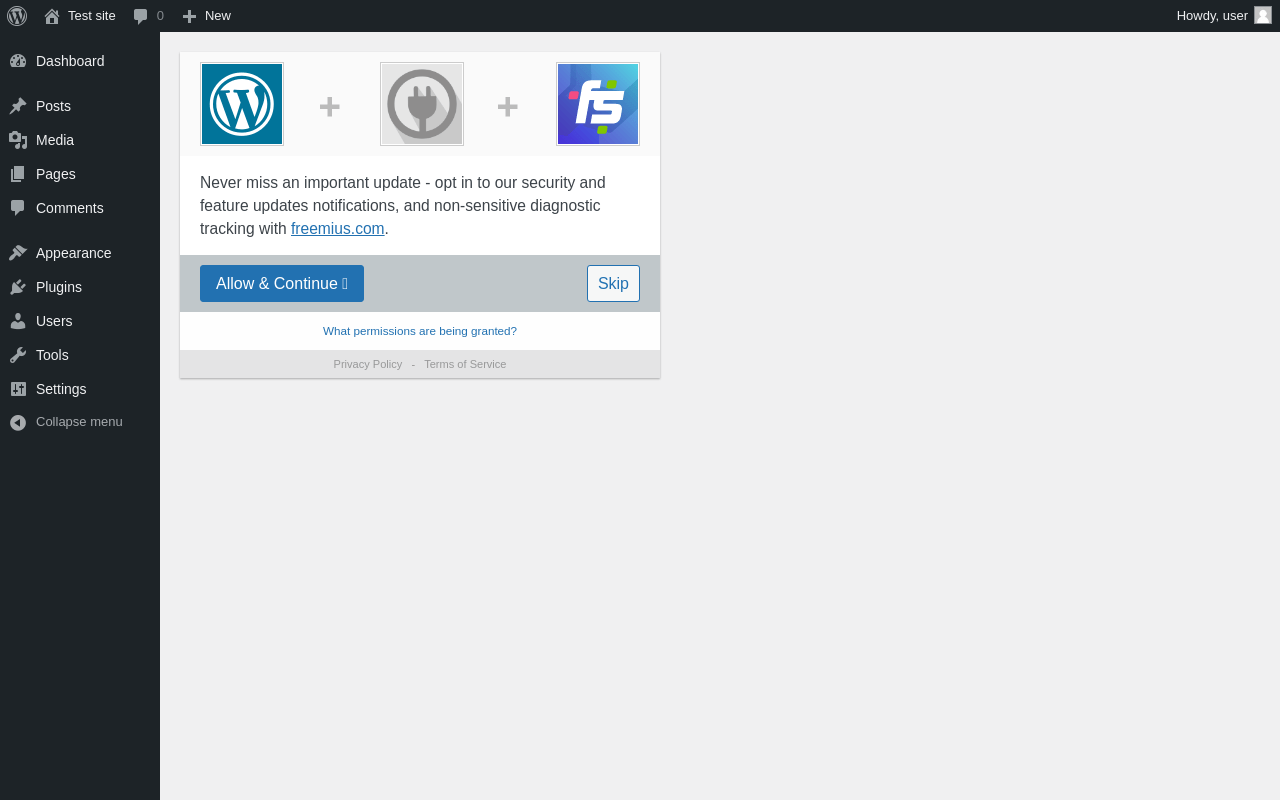Click the Tools wrench icon
Viewport: 1280px width, 800px height.
click(18, 355)
